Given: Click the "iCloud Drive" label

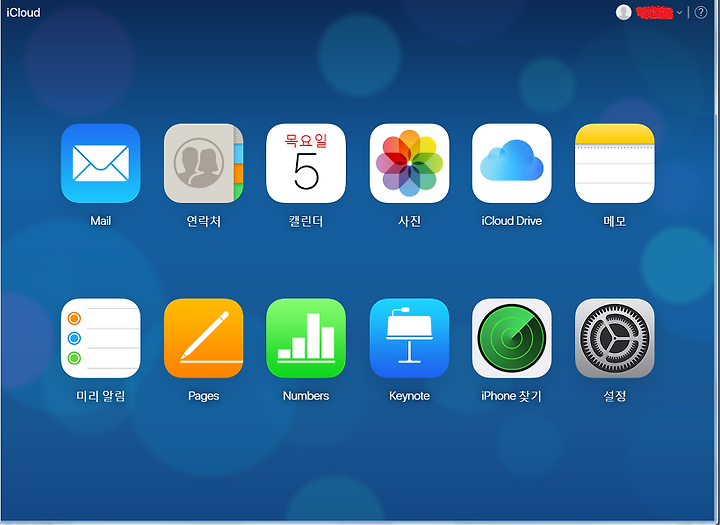Looking at the screenshot, I should pyautogui.click(x=512, y=221).
